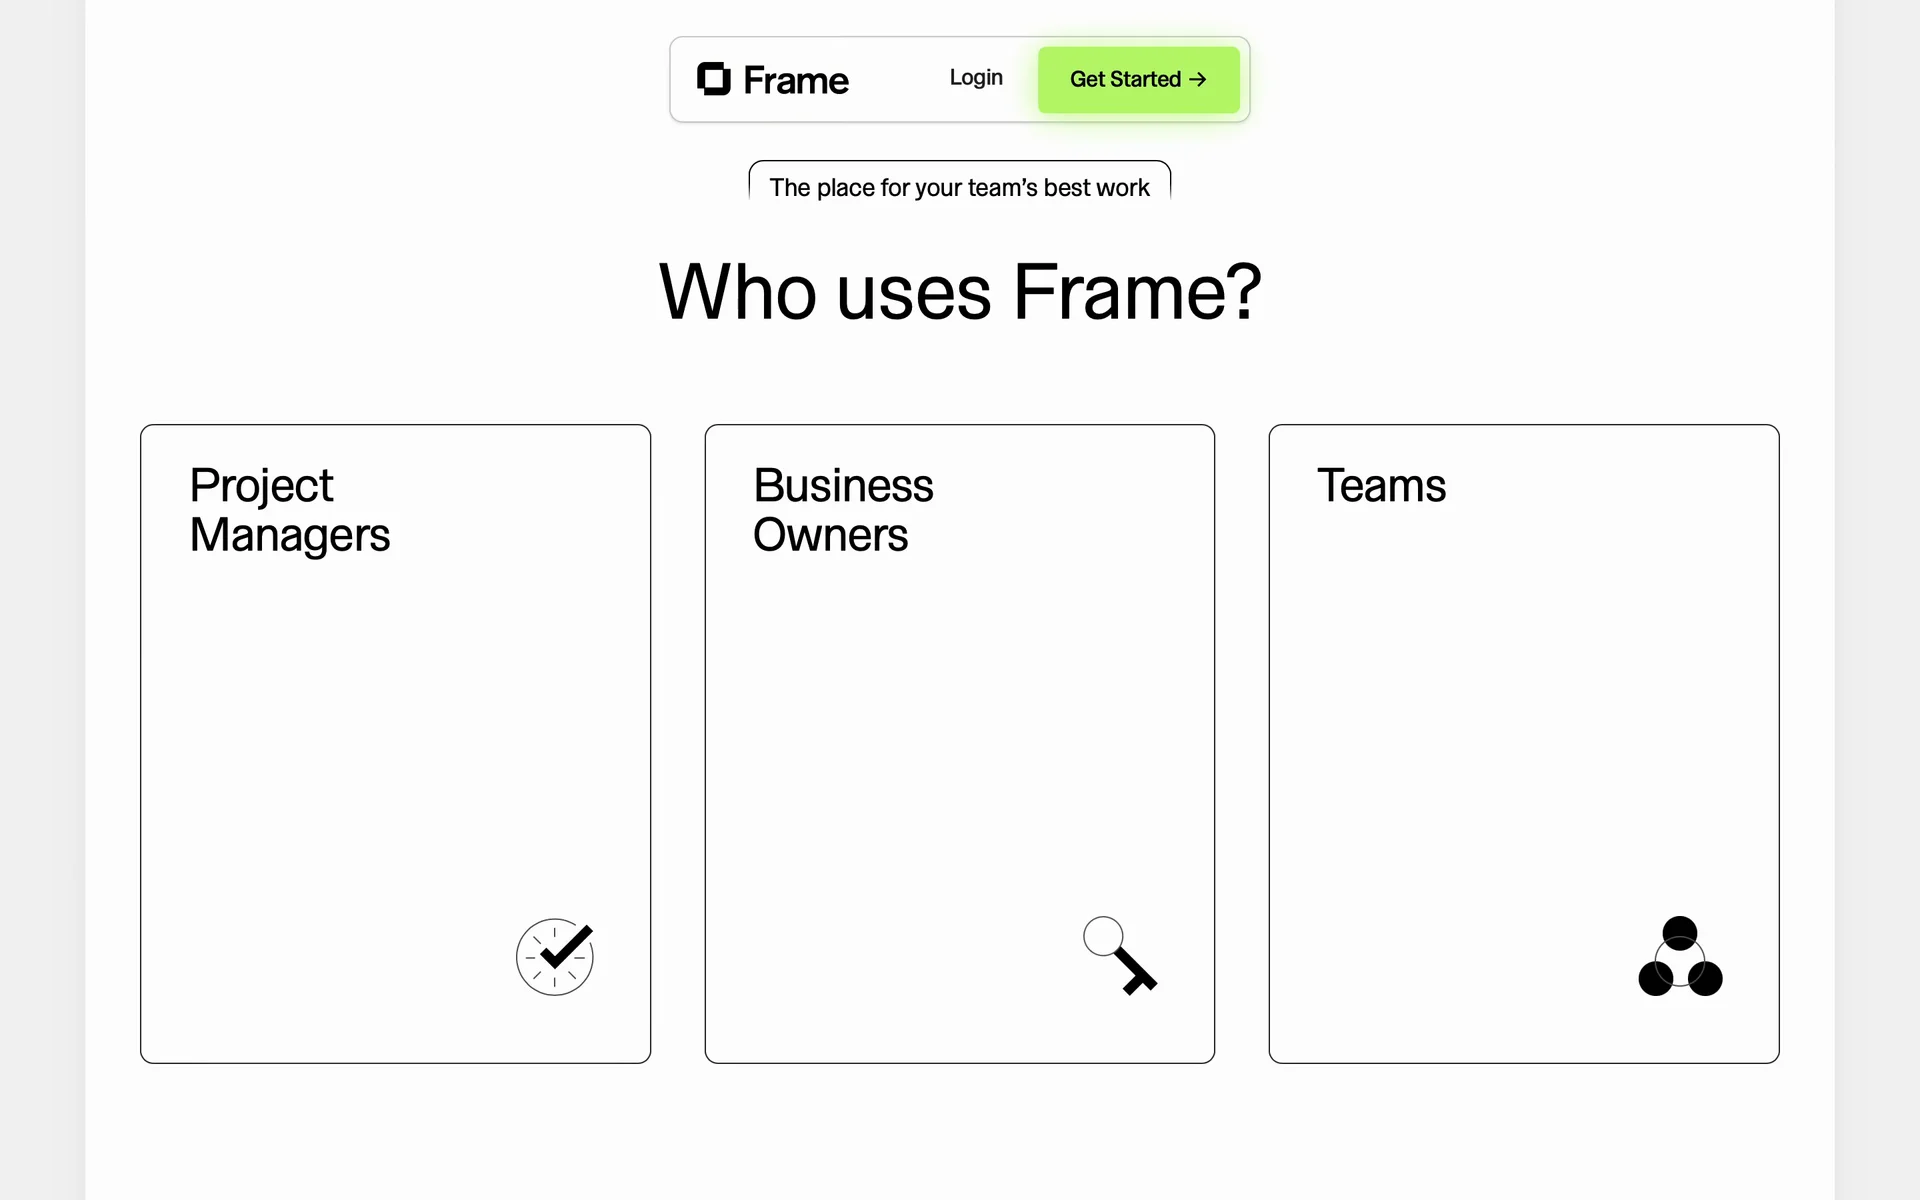This screenshot has width=1920, height=1200.
Task: Click the clock checkmark icon
Action: coord(555,956)
